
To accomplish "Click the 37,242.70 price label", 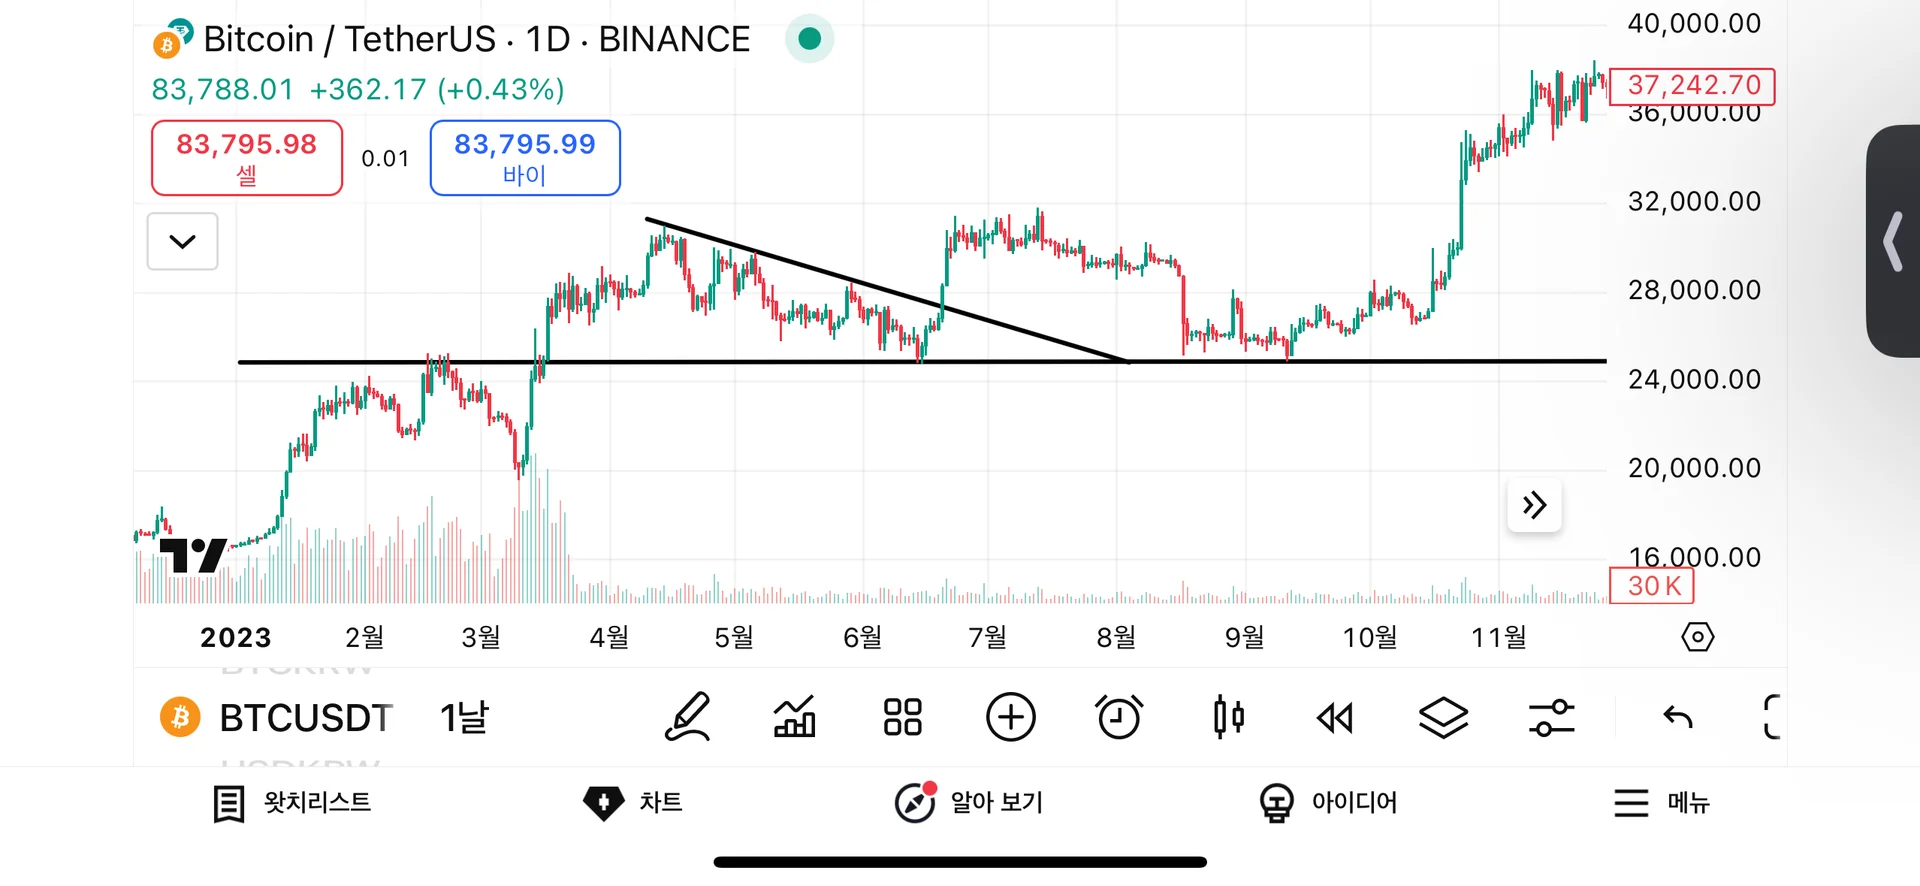I will click(x=1693, y=86).
